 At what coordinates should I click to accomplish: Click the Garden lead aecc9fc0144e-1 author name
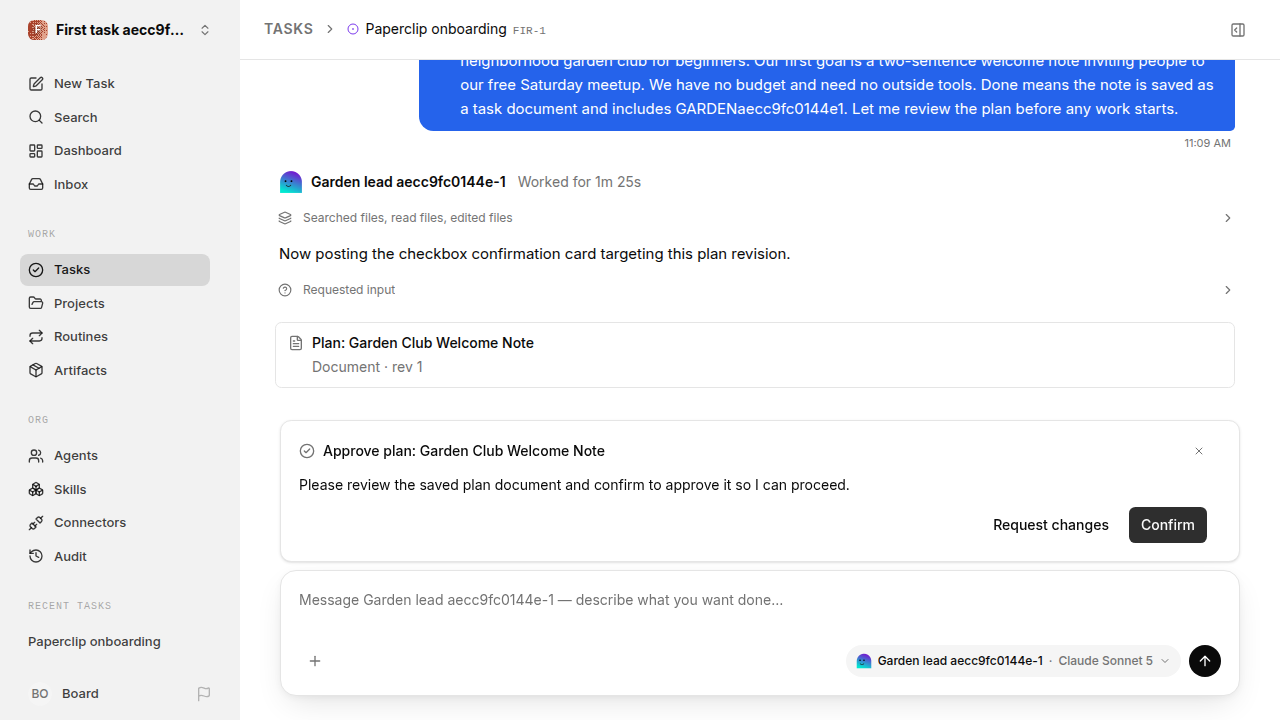point(408,182)
